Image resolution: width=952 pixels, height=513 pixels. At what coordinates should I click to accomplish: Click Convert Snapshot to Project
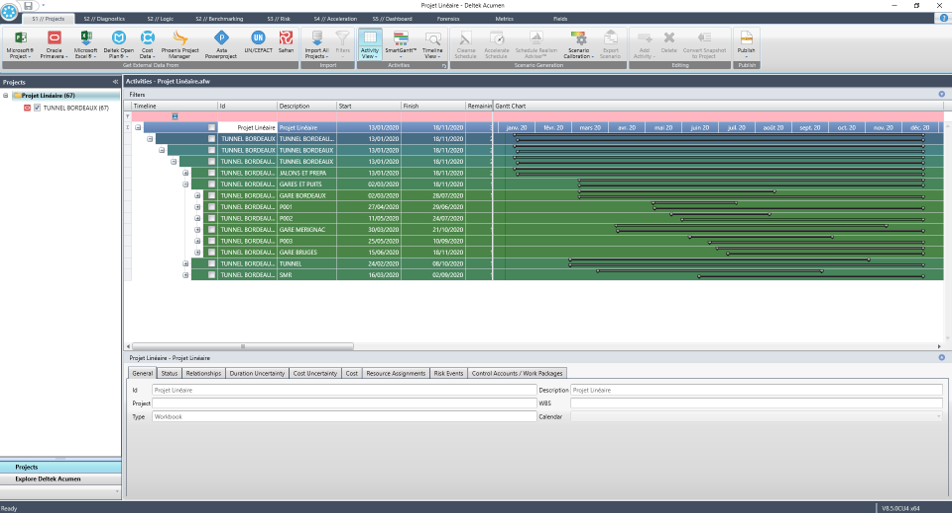(704, 44)
